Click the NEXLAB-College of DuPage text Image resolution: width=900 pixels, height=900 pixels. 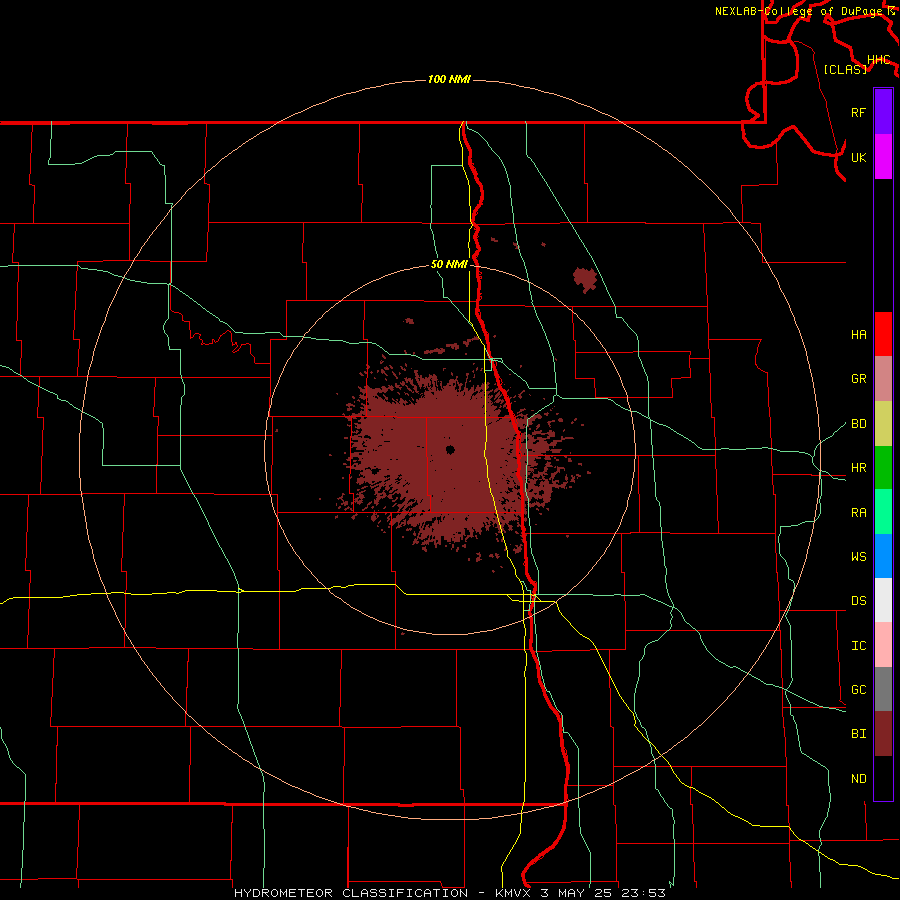pos(798,11)
